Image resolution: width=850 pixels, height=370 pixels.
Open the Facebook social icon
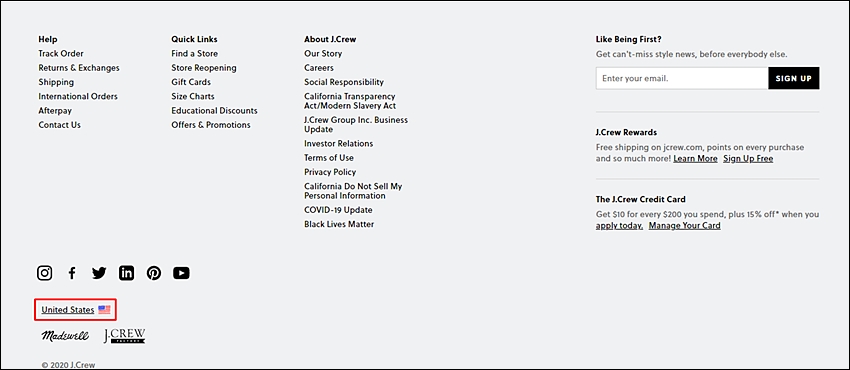(x=72, y=273)
